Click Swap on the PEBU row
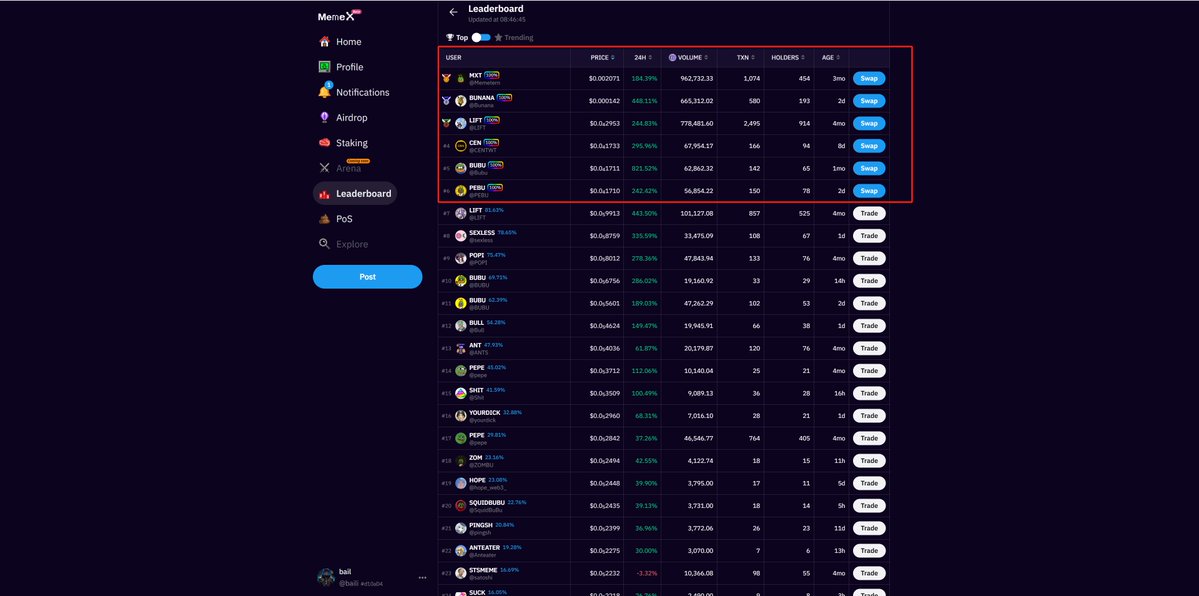 (x=869, y=191)
